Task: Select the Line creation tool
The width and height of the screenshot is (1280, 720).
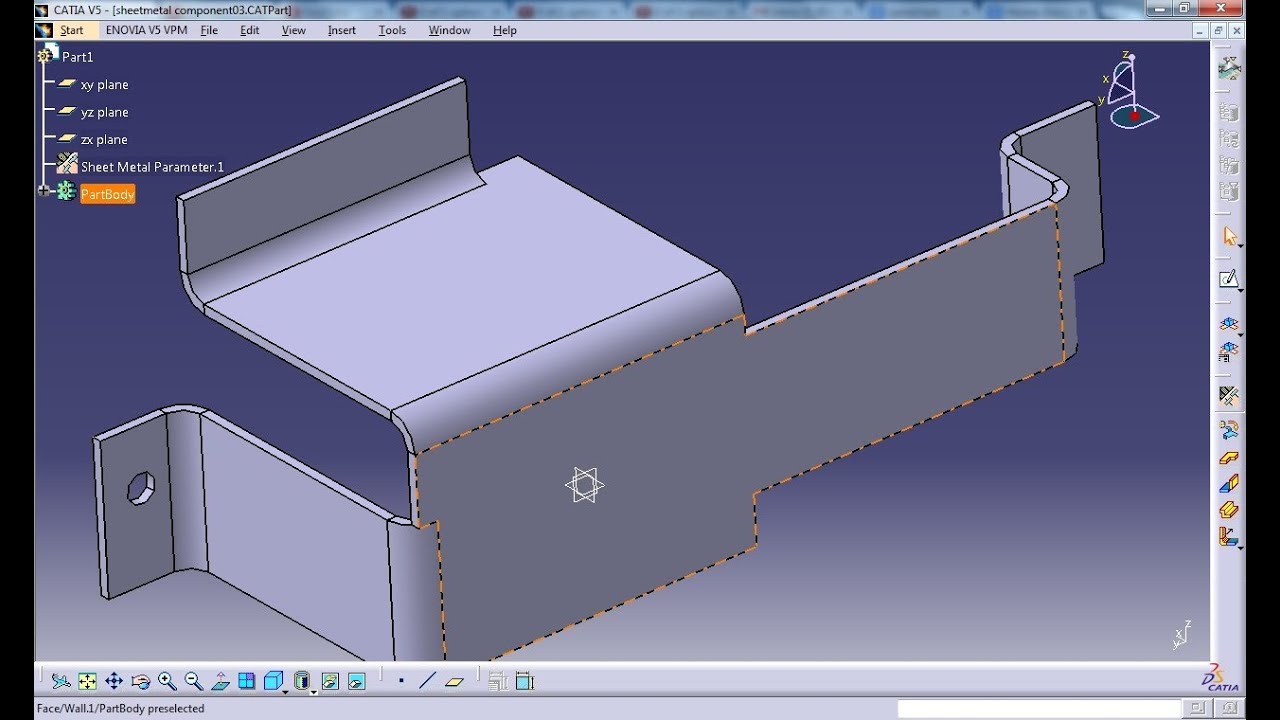Action: click(428, 681)
